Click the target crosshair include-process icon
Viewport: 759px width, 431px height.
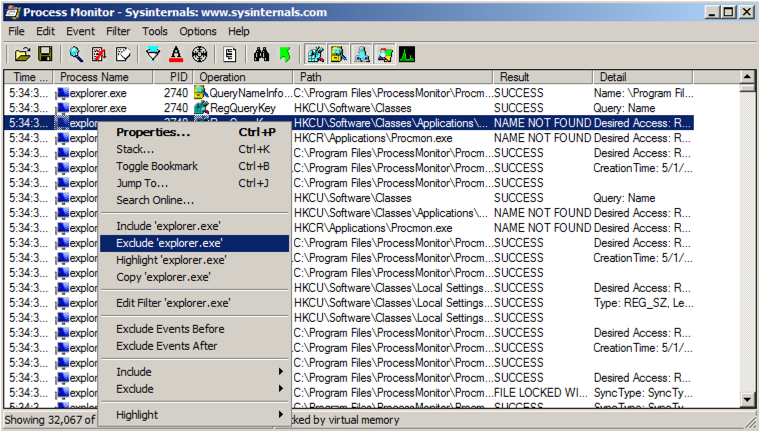pos(199,54)
